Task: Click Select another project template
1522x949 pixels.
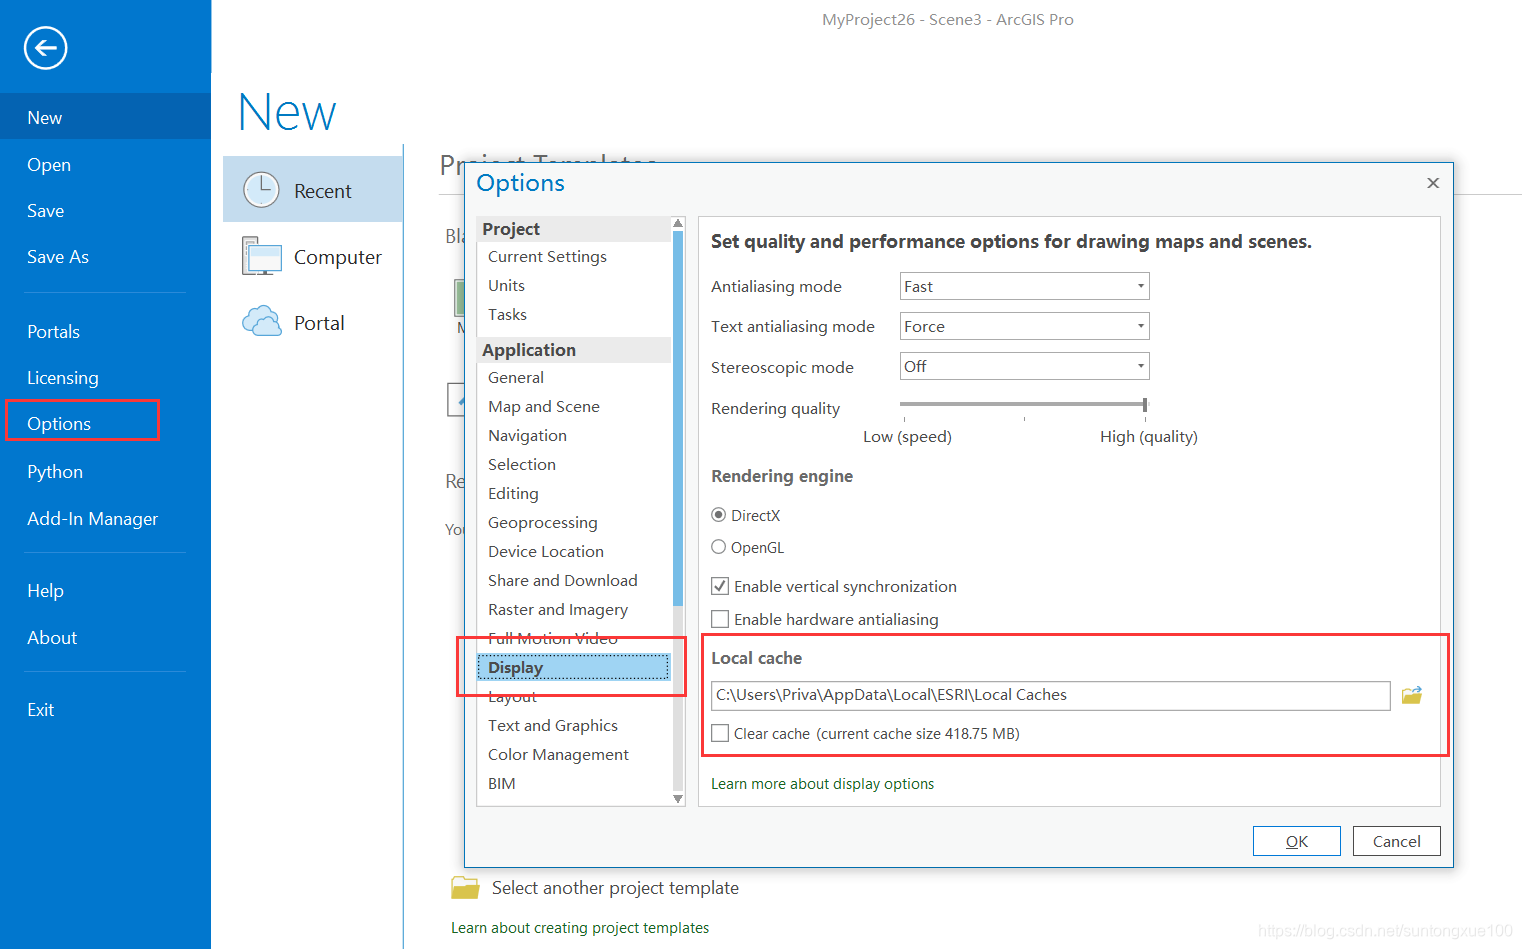Action: [615, 888]
